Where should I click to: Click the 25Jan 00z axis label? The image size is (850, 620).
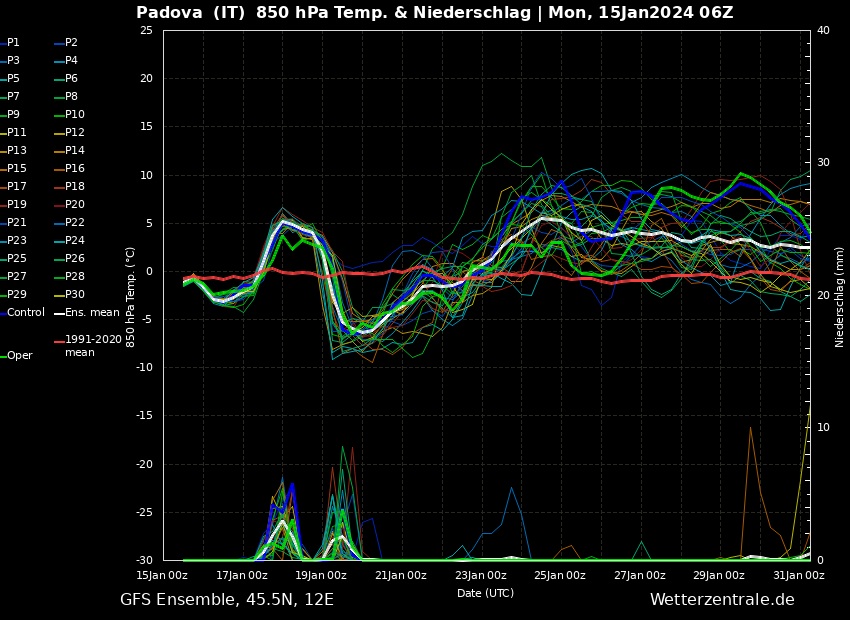(x=560, y=575)
